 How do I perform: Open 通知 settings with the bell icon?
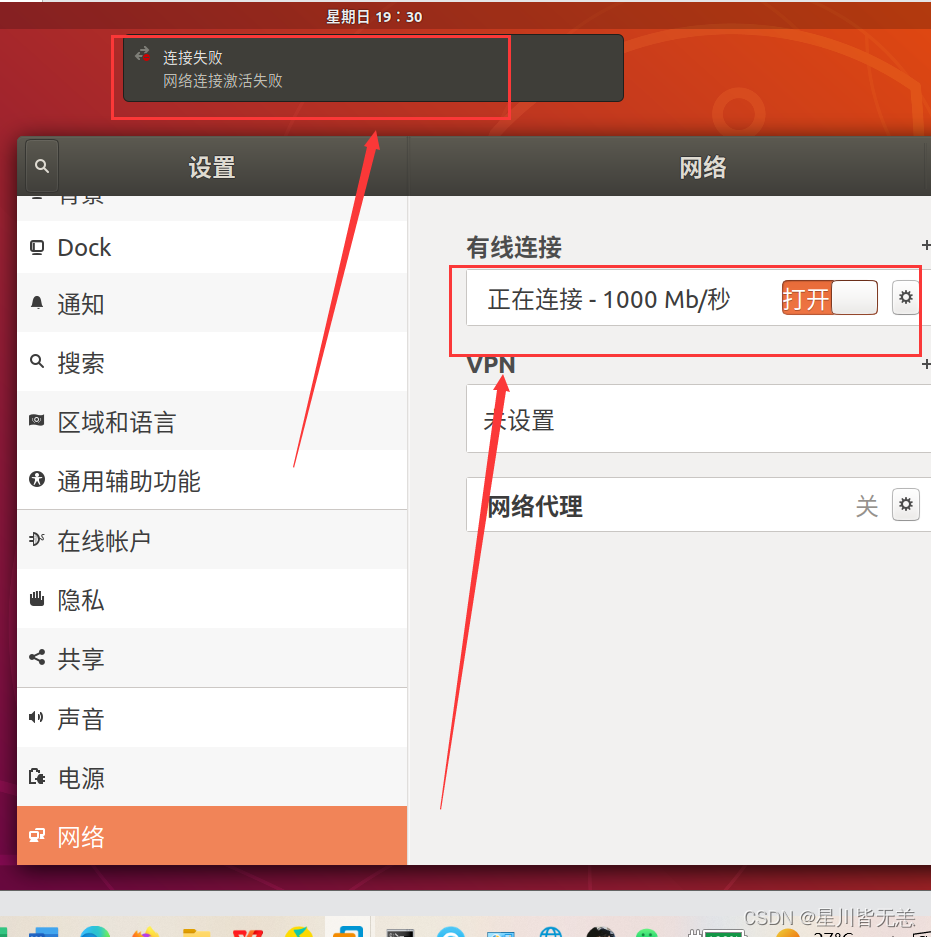pos(212,303)
